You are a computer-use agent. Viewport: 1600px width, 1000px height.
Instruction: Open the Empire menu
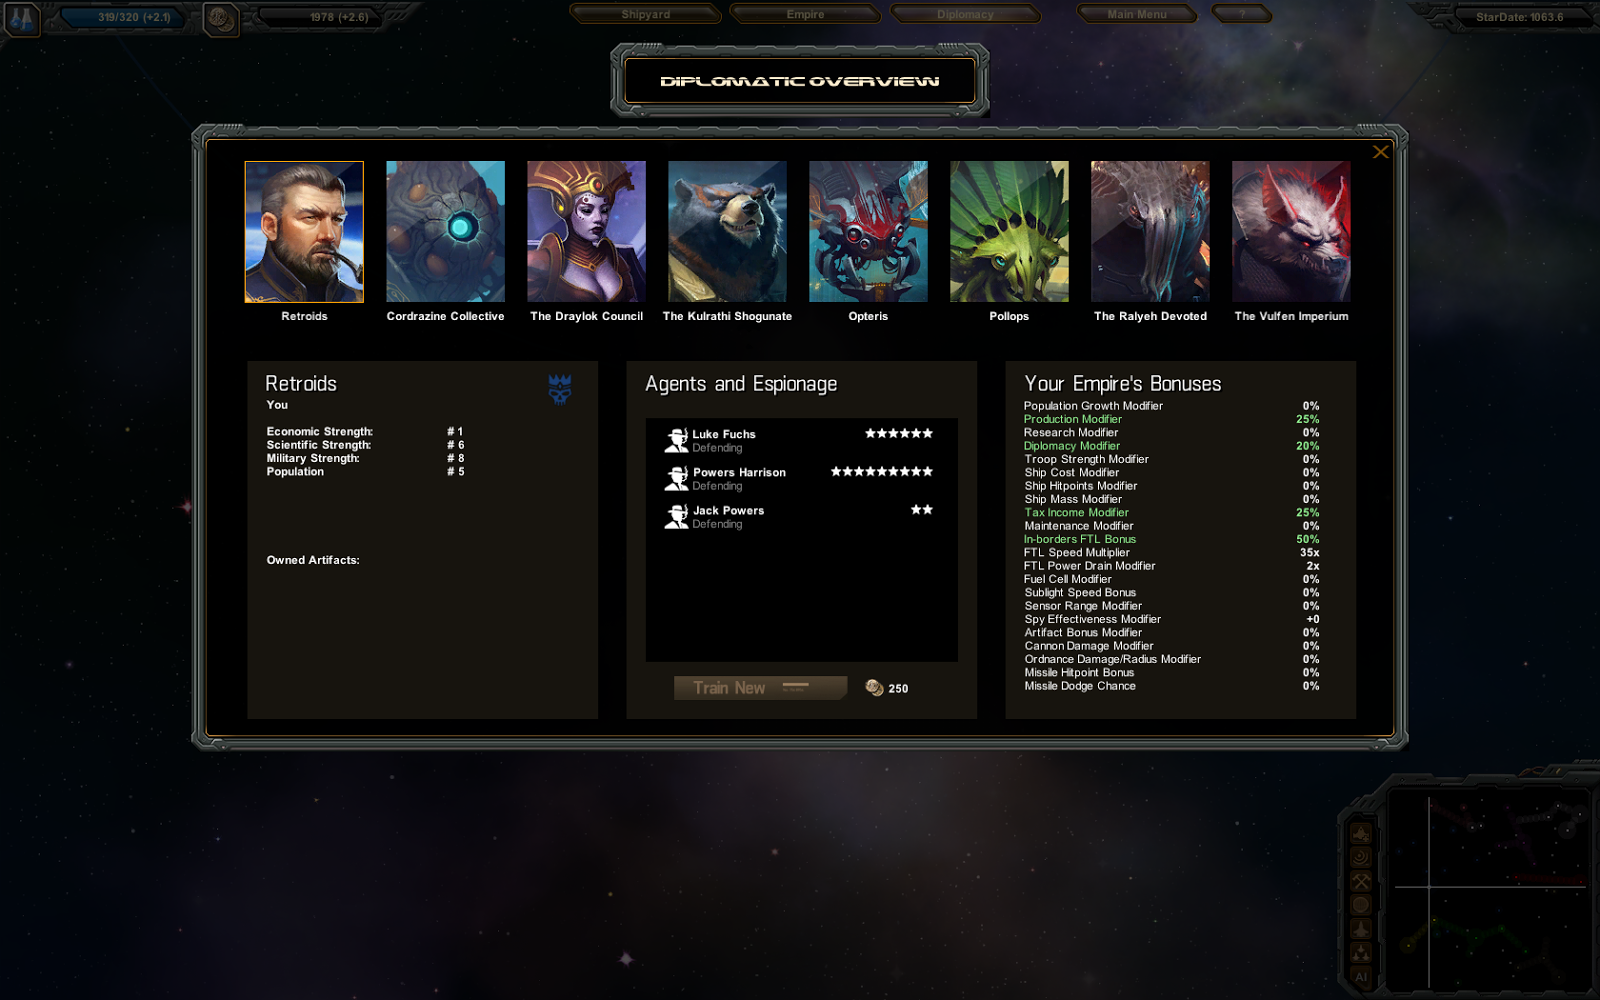pos(805,14)
